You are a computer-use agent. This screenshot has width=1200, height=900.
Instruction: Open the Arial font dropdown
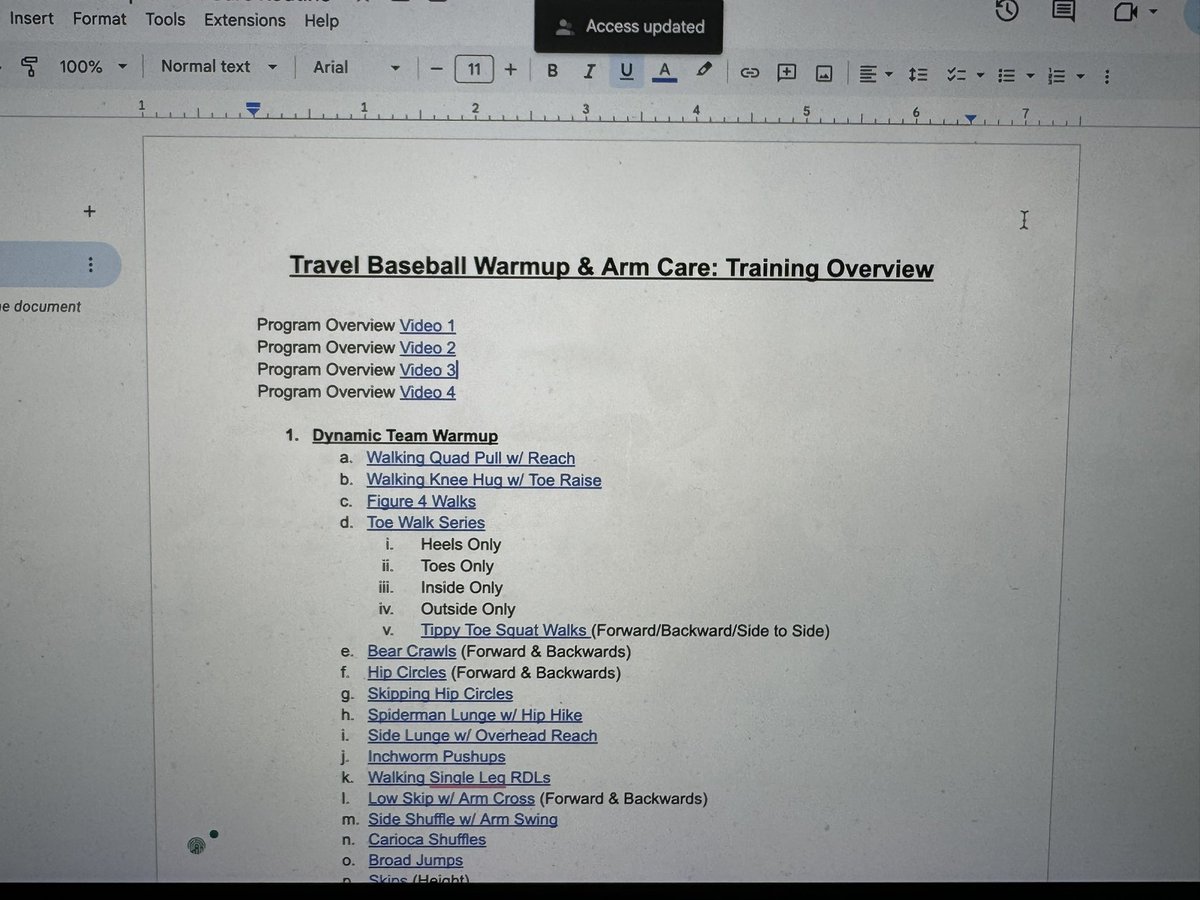point(356,68)
